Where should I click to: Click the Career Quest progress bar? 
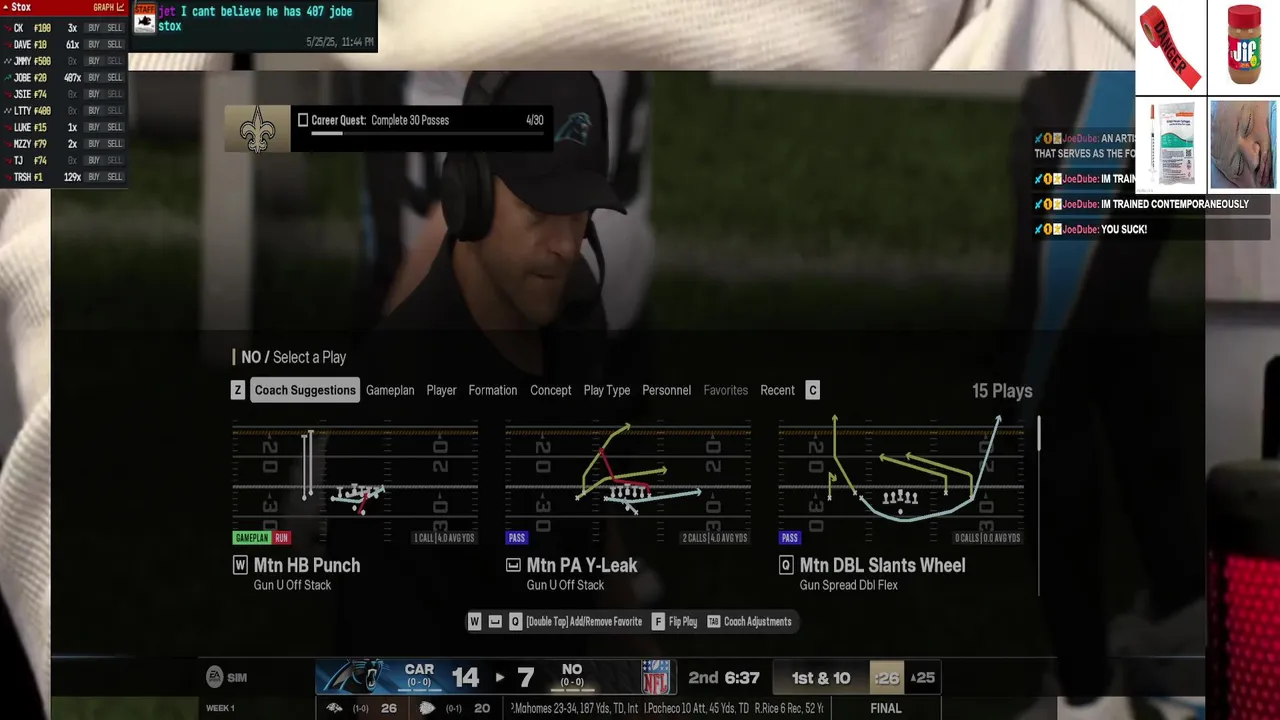(x=426, y=132)
